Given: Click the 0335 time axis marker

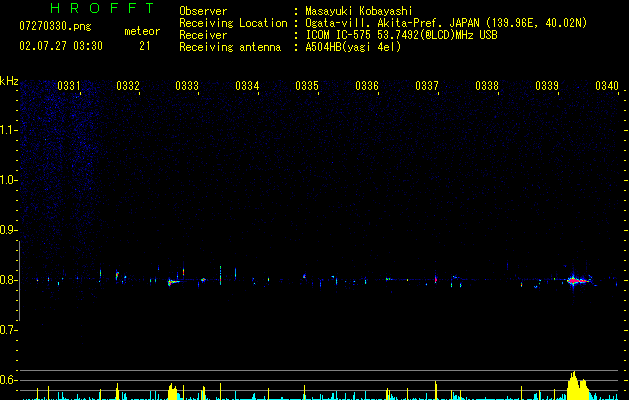Looking at the screenshot, I should pos(307,85).
